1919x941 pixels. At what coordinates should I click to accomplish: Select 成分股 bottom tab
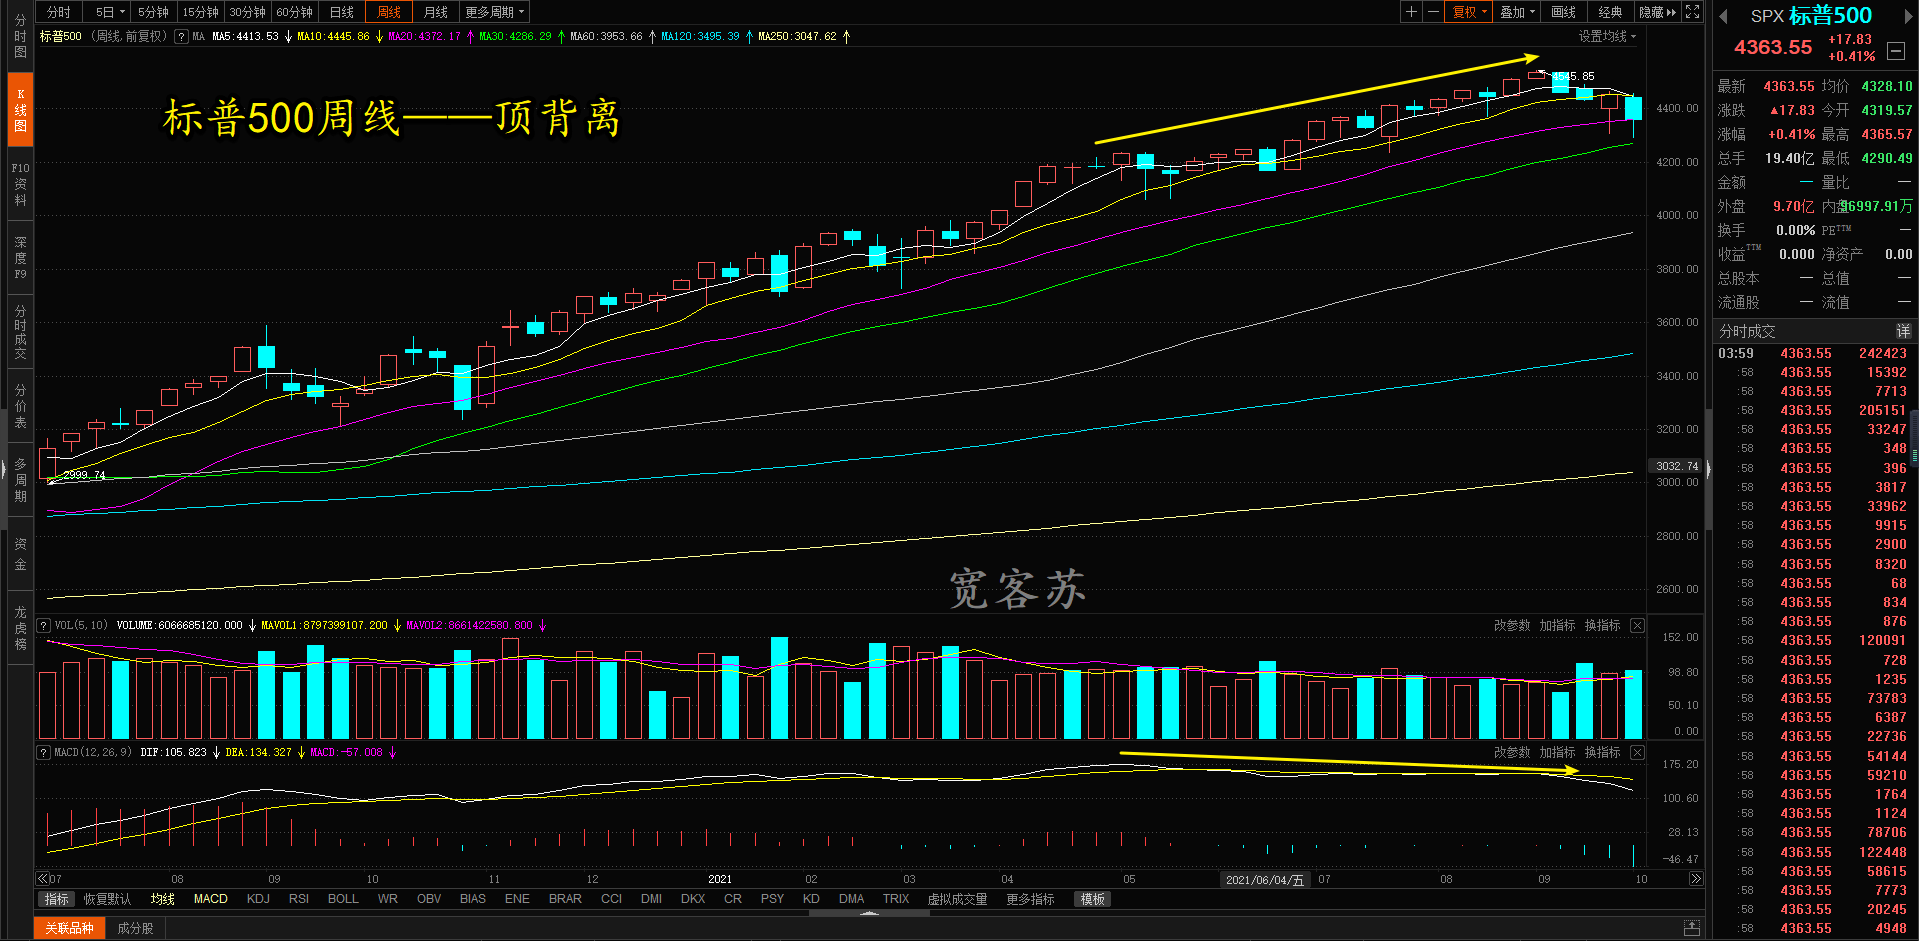(x=135, y=928)
